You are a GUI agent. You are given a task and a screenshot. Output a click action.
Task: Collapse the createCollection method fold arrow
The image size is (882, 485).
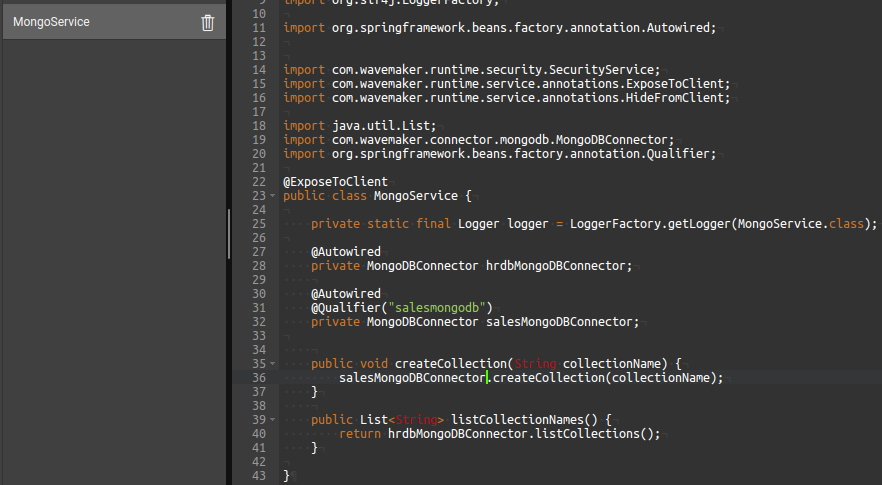tap(273, 364)
